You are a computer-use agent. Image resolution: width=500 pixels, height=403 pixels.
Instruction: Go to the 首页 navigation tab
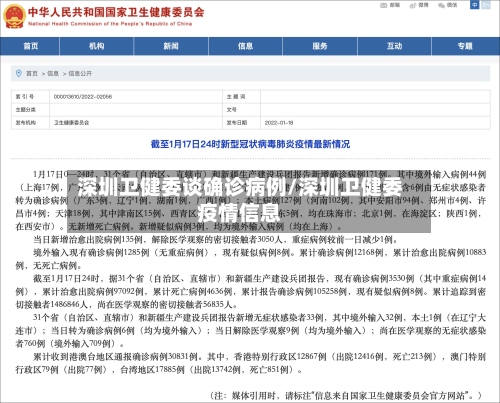click(x=30, y=46)
